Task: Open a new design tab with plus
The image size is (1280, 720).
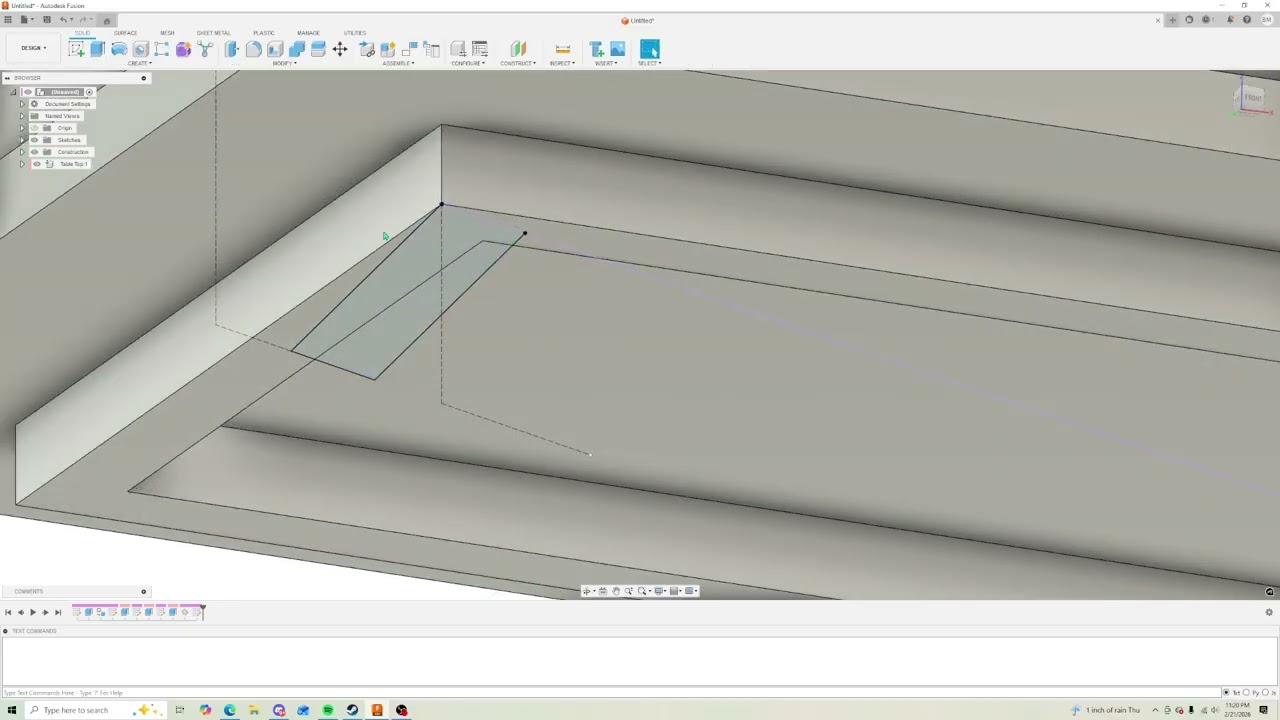Action: tap(1172, 20)
